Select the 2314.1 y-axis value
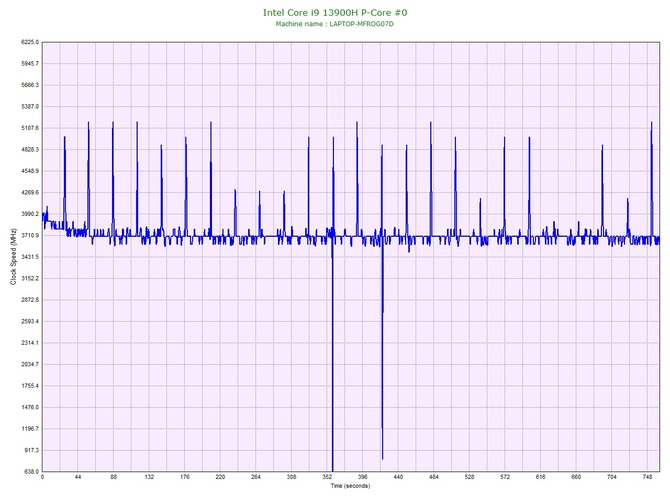 [x=30, y=343]
